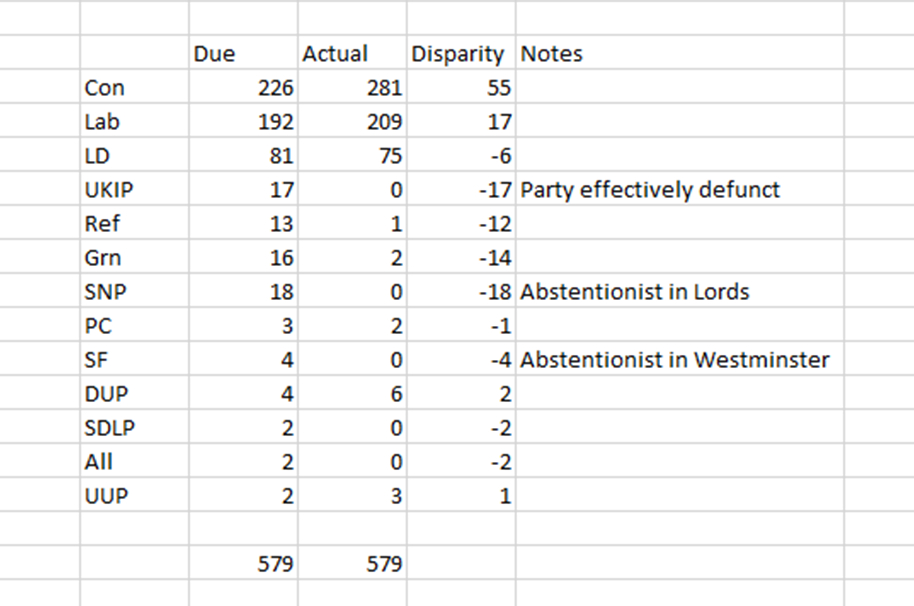Select the SNP Disparity cell showing -18

click(461, 292)
